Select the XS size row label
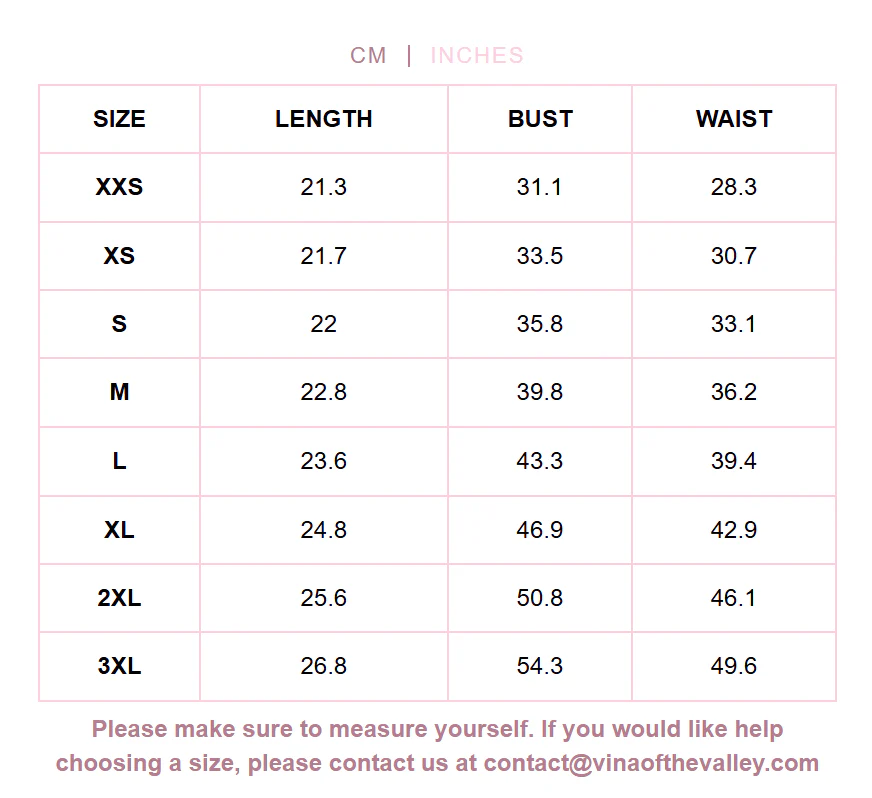The width and height of the screenshot is (872, 798). coord(119,256)
